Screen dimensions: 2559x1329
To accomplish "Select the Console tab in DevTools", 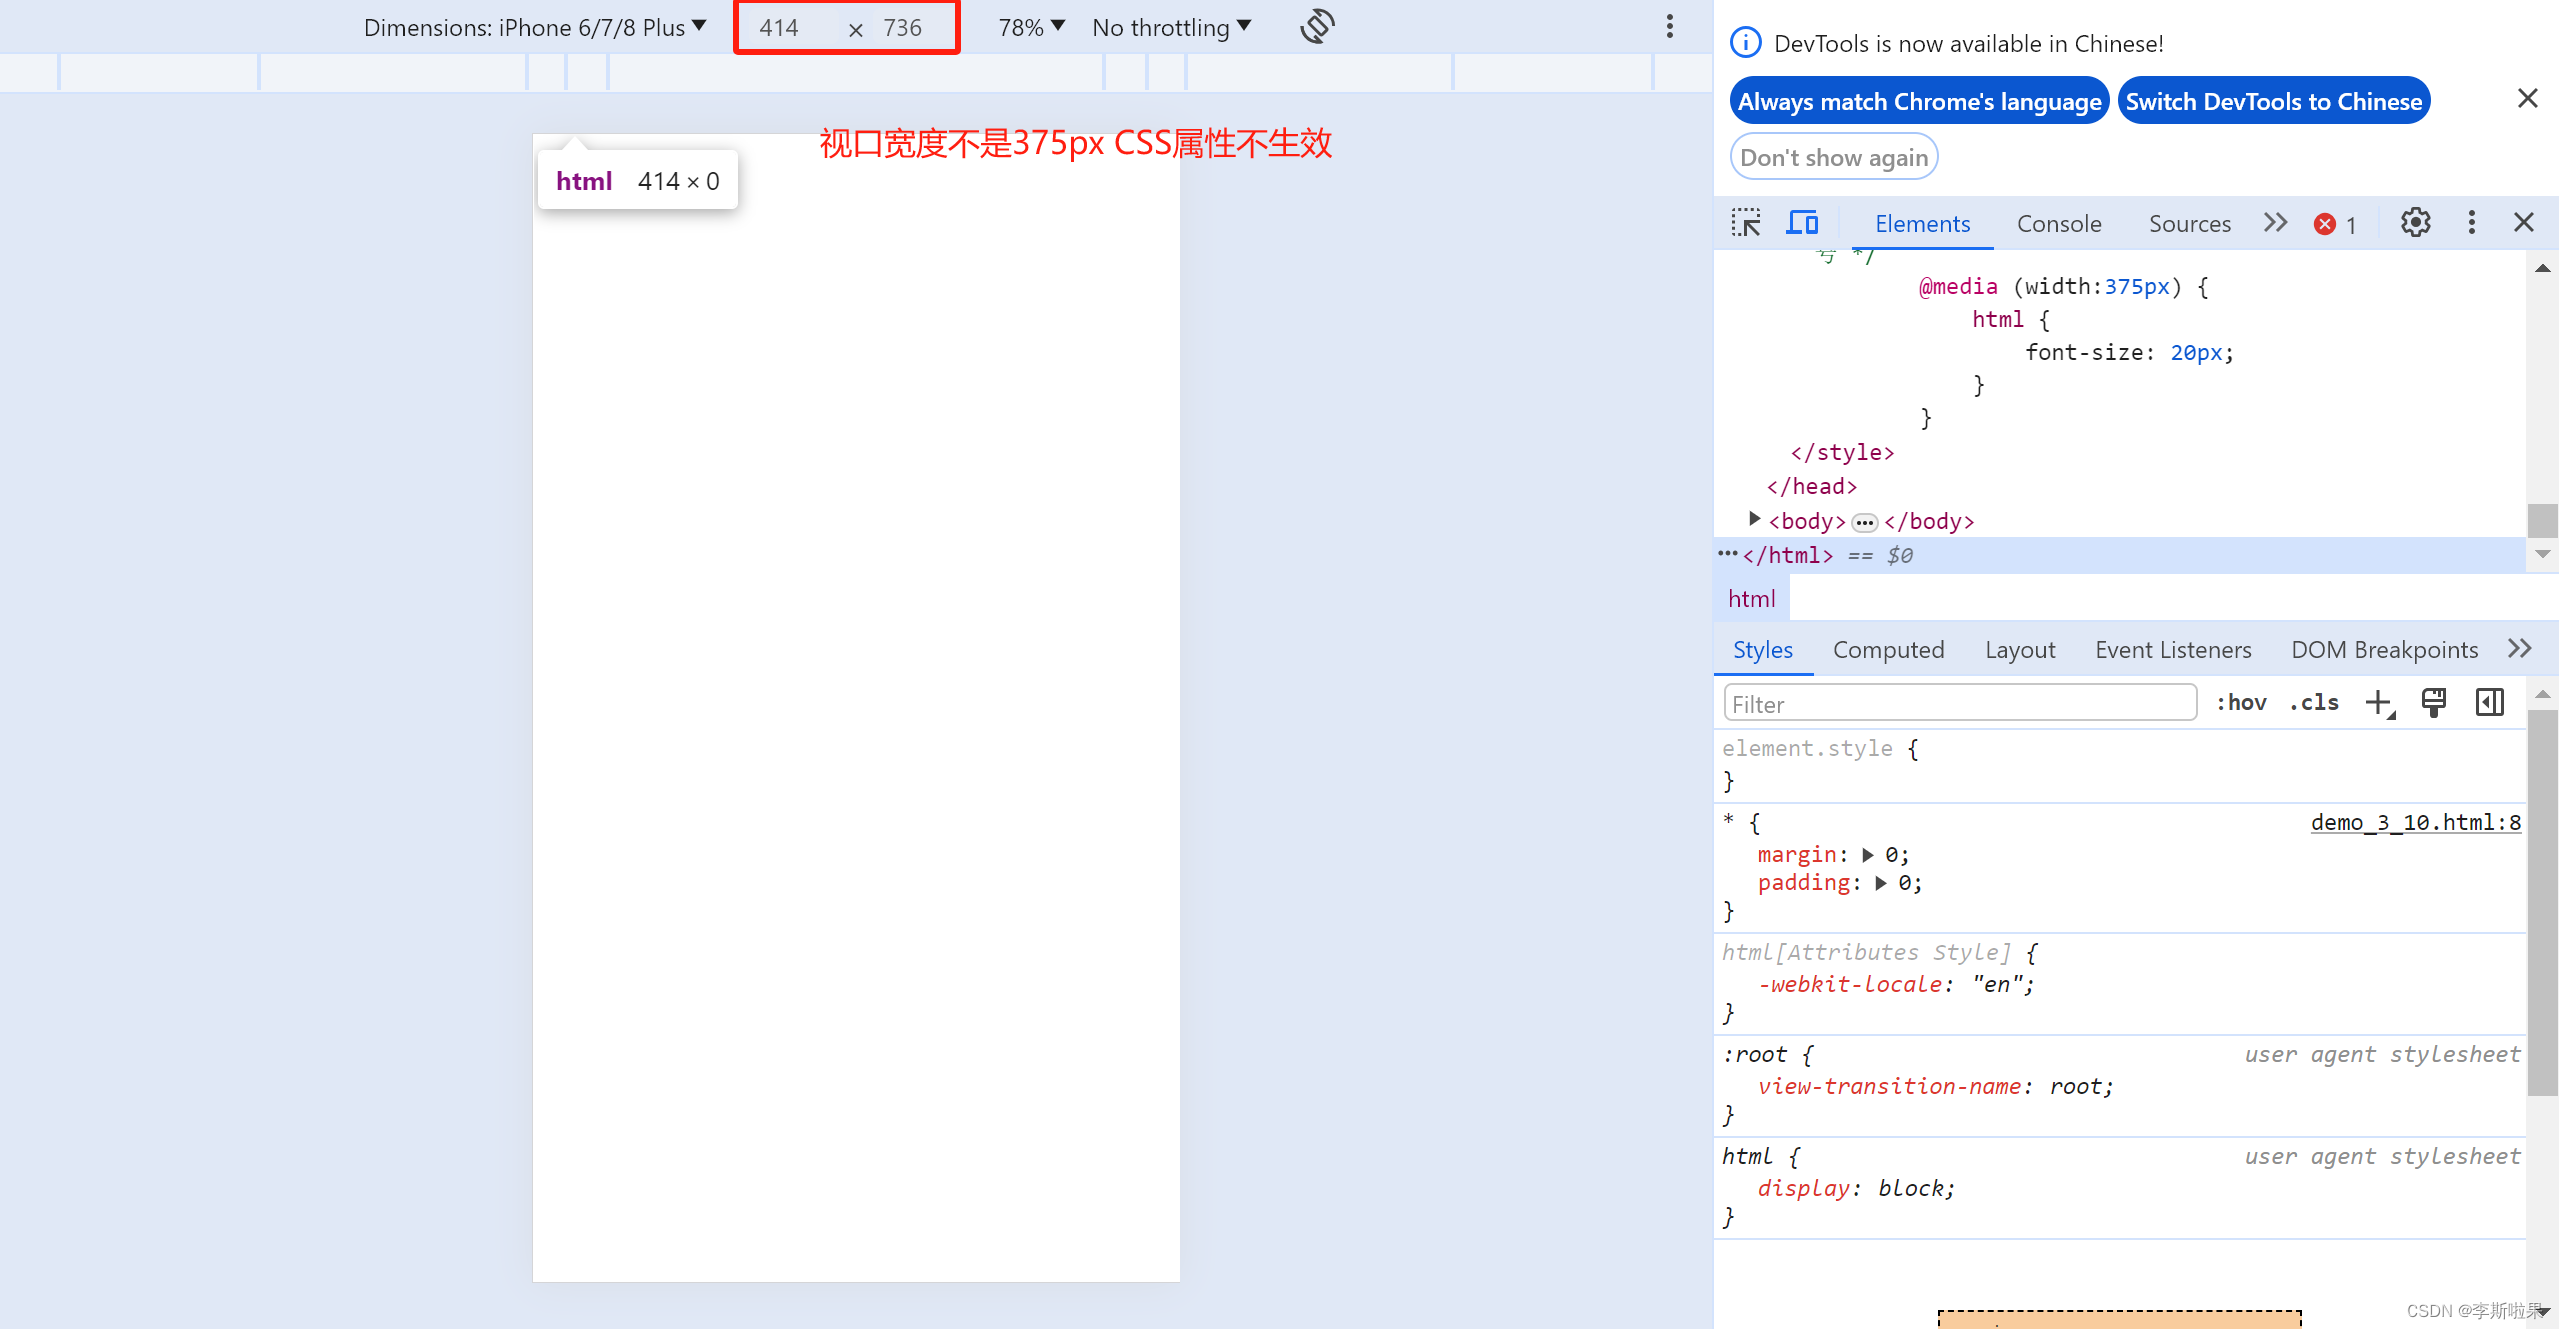I will click(2058, 222).
